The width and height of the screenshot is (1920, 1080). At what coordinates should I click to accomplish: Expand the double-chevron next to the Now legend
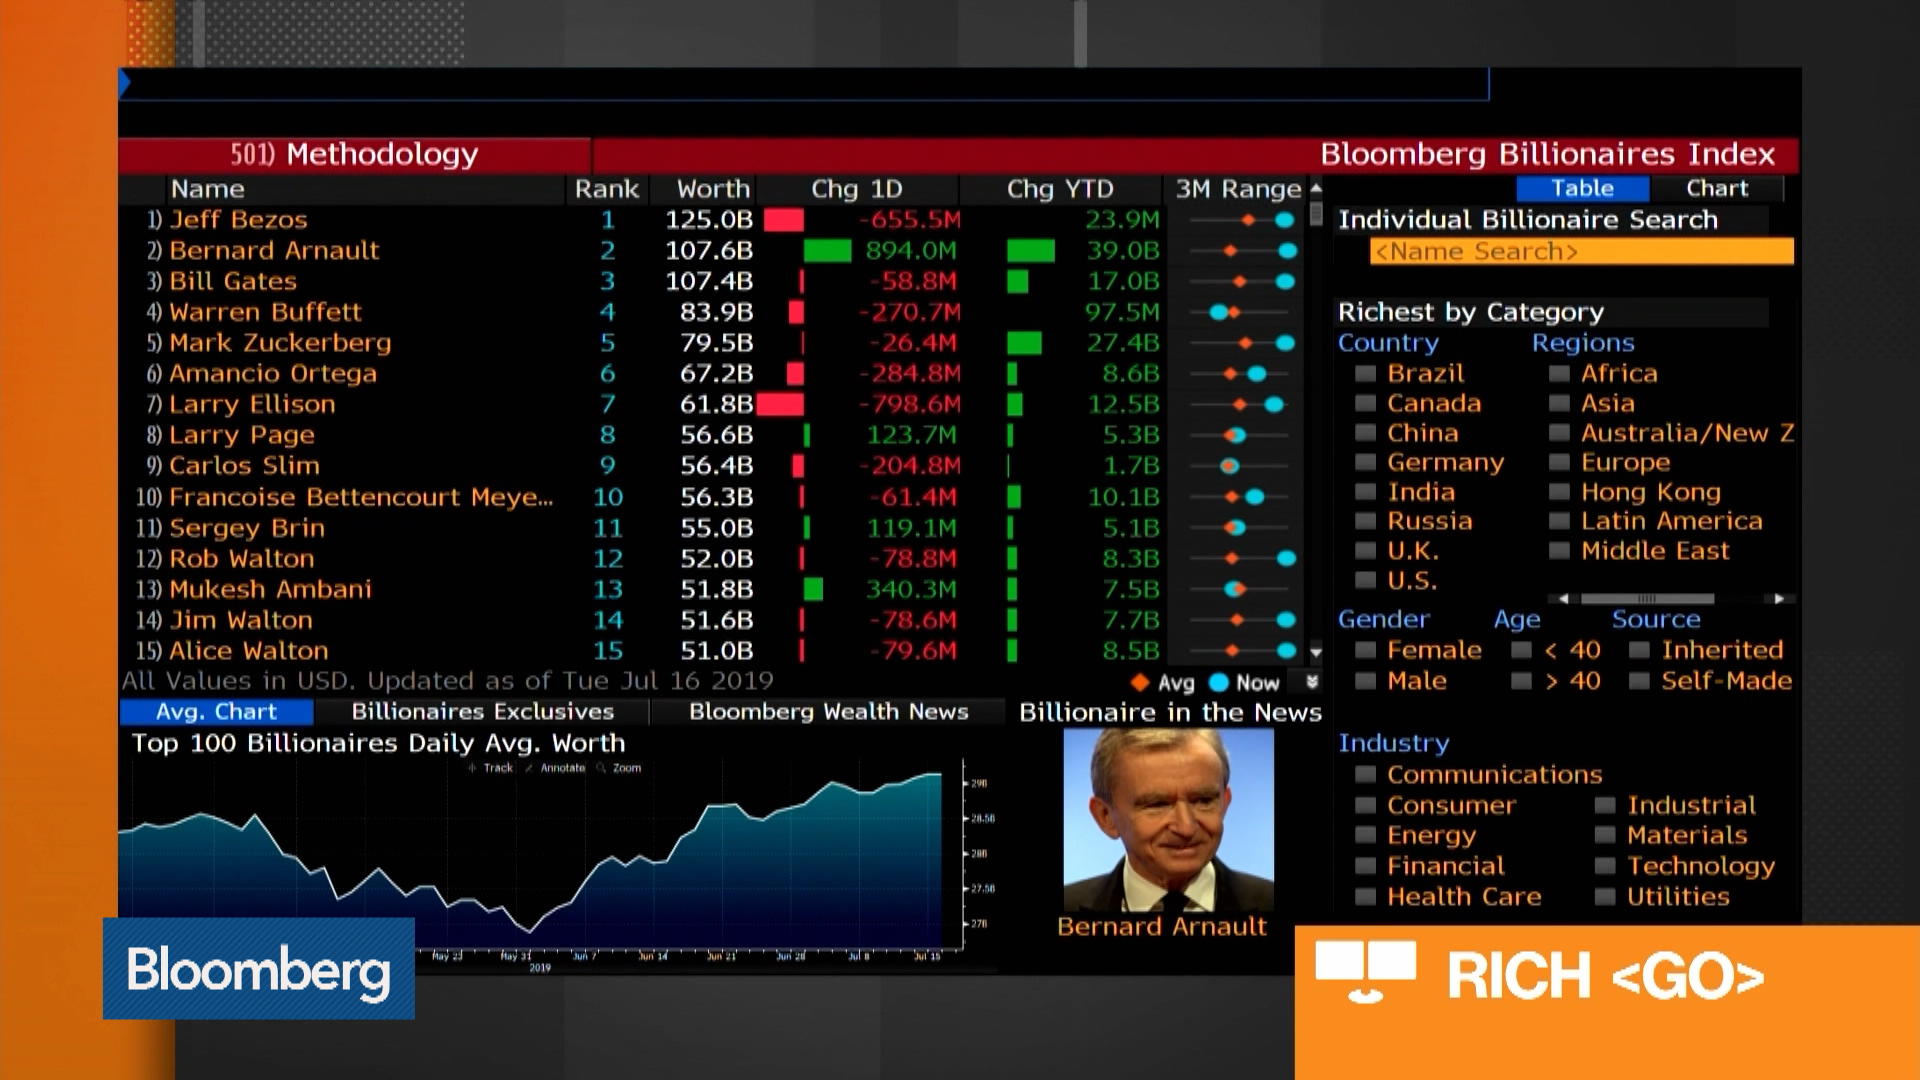[1312, 682]
